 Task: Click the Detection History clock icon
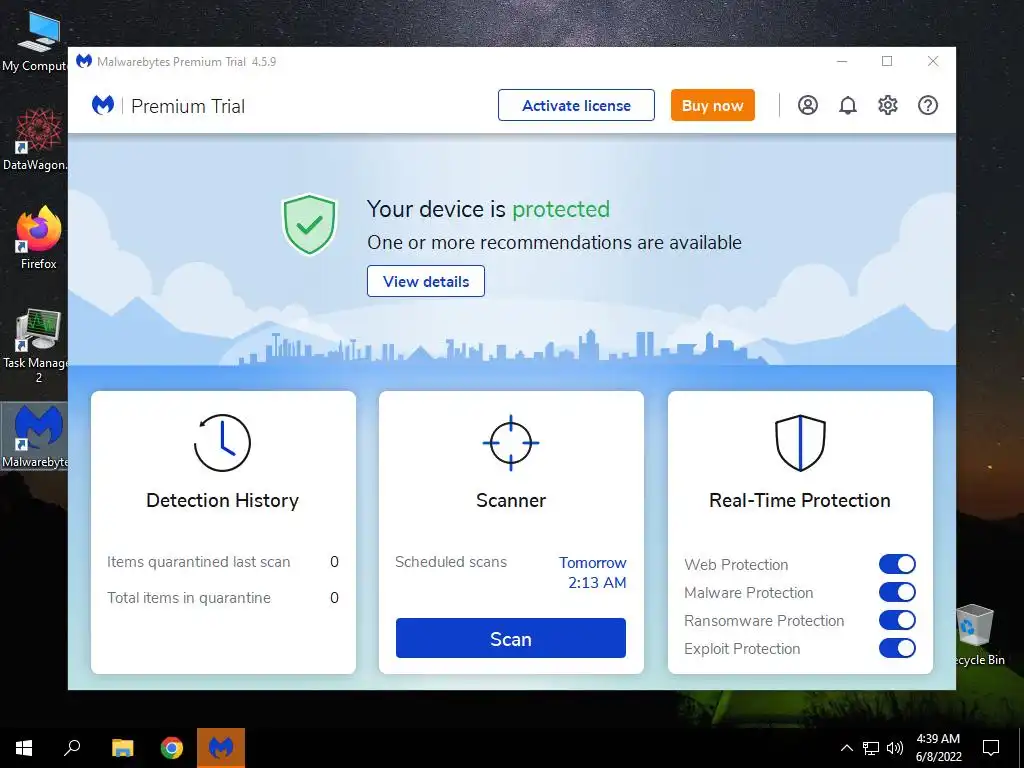[222, 443]
